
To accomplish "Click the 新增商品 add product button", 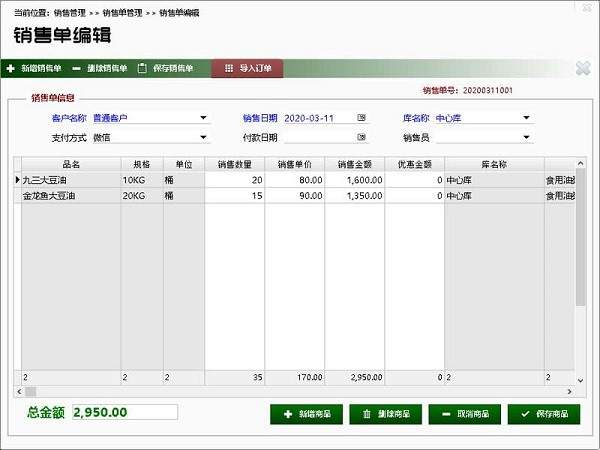I will click(307, 414).
